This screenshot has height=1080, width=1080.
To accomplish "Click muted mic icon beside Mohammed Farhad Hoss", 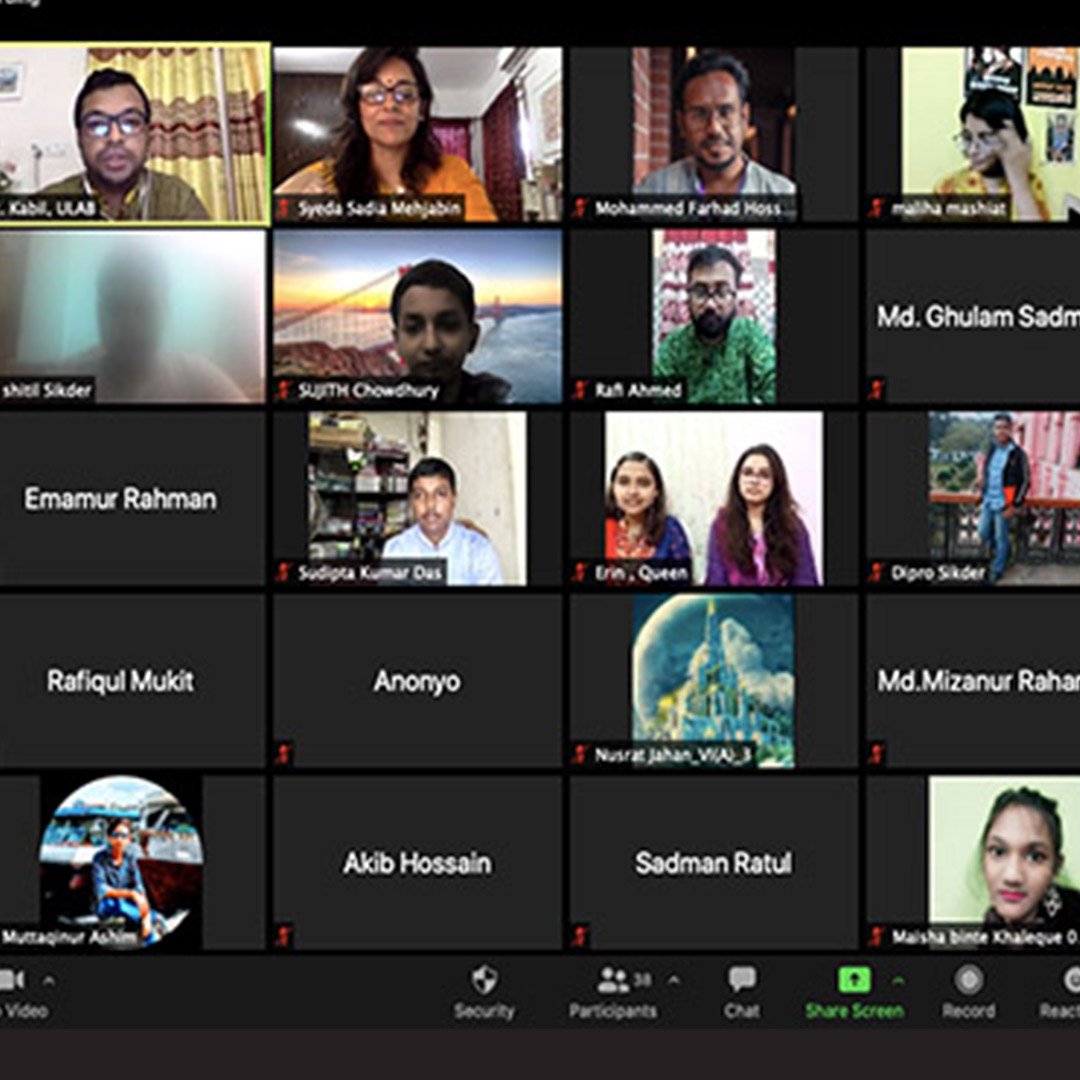I will tap(580, 208).
